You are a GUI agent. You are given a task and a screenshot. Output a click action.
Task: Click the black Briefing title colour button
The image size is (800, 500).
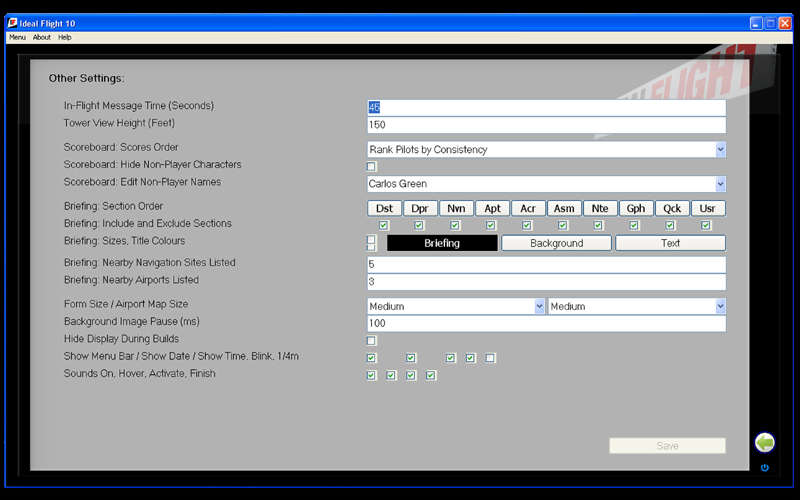click(442, 243)
